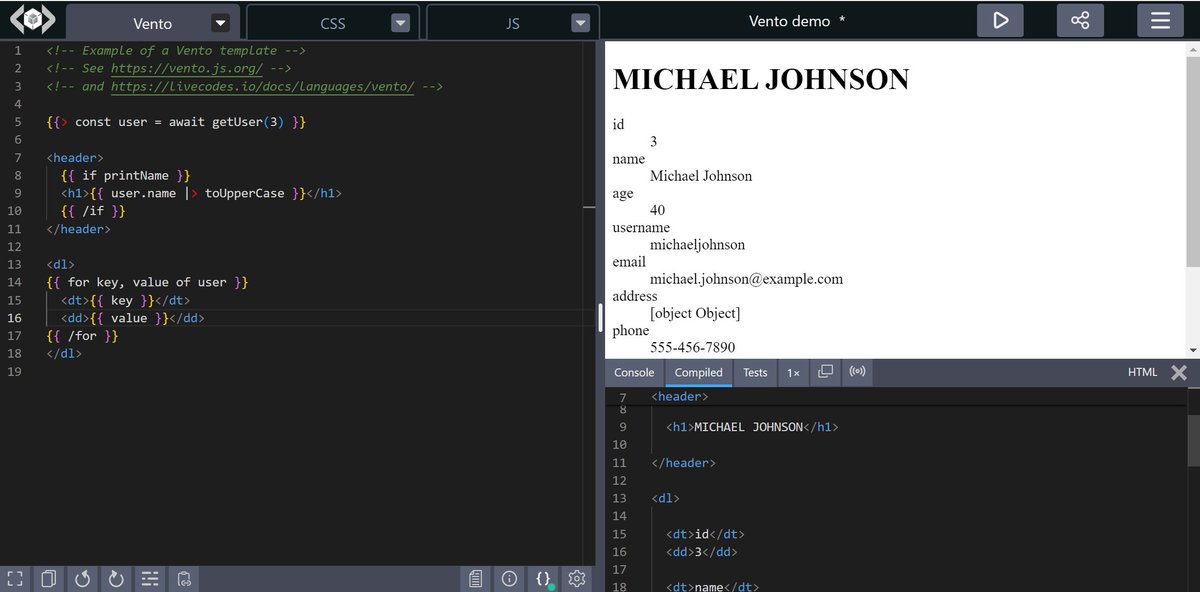Open the main hamburger menu

coord(1159,19)
